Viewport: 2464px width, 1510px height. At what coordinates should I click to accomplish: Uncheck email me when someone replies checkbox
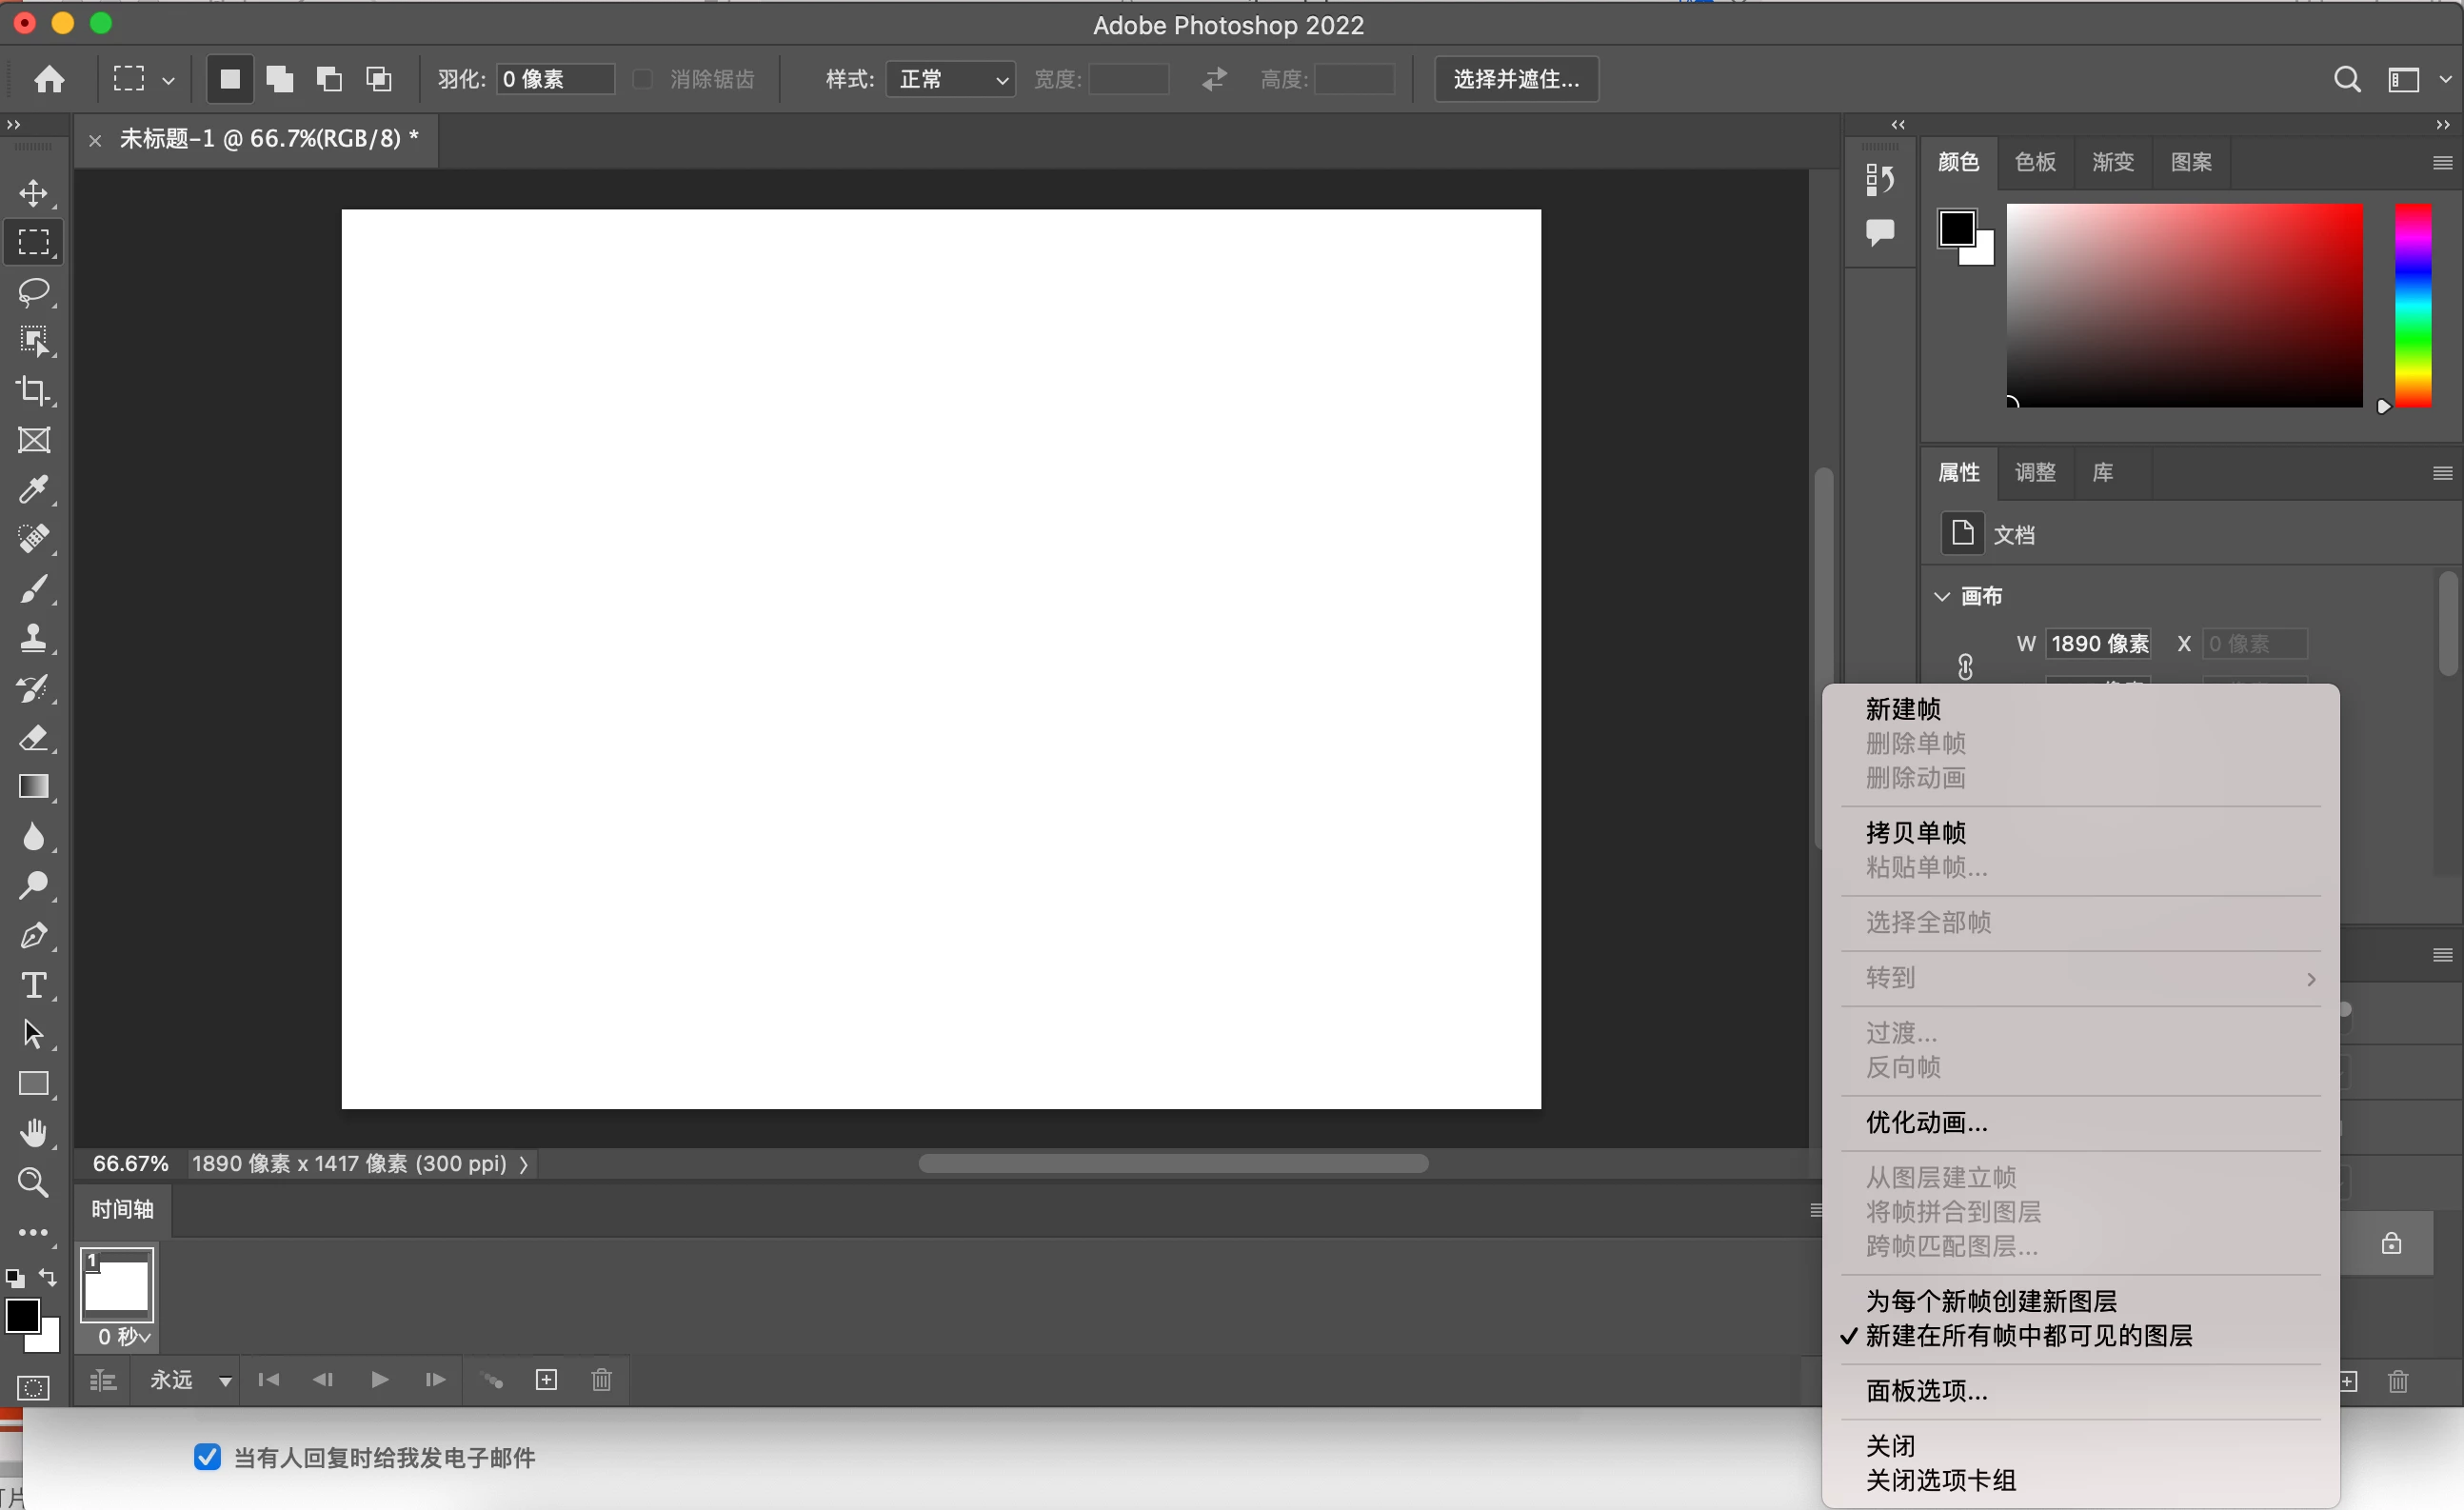pyautogui.click(x=207, y=1457)
